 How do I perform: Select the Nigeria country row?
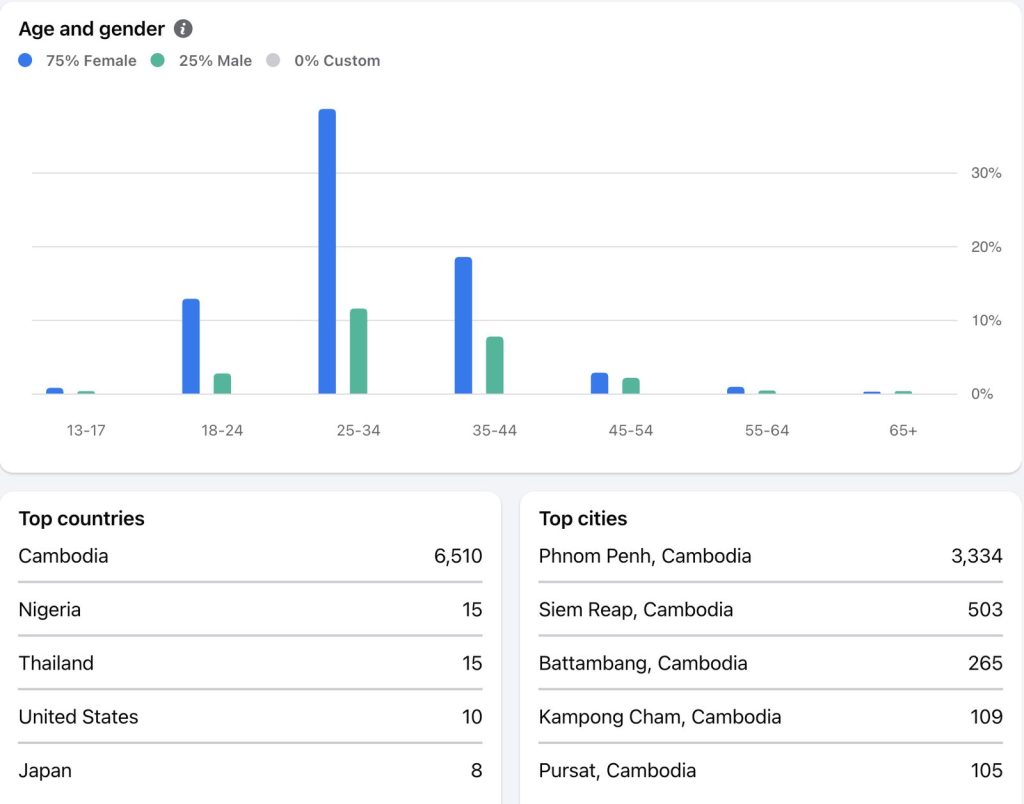(x=250, y=609)
